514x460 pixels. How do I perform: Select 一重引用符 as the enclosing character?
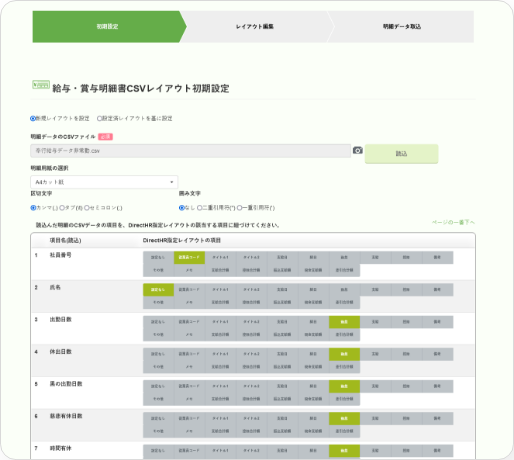[x=239, y=208]
